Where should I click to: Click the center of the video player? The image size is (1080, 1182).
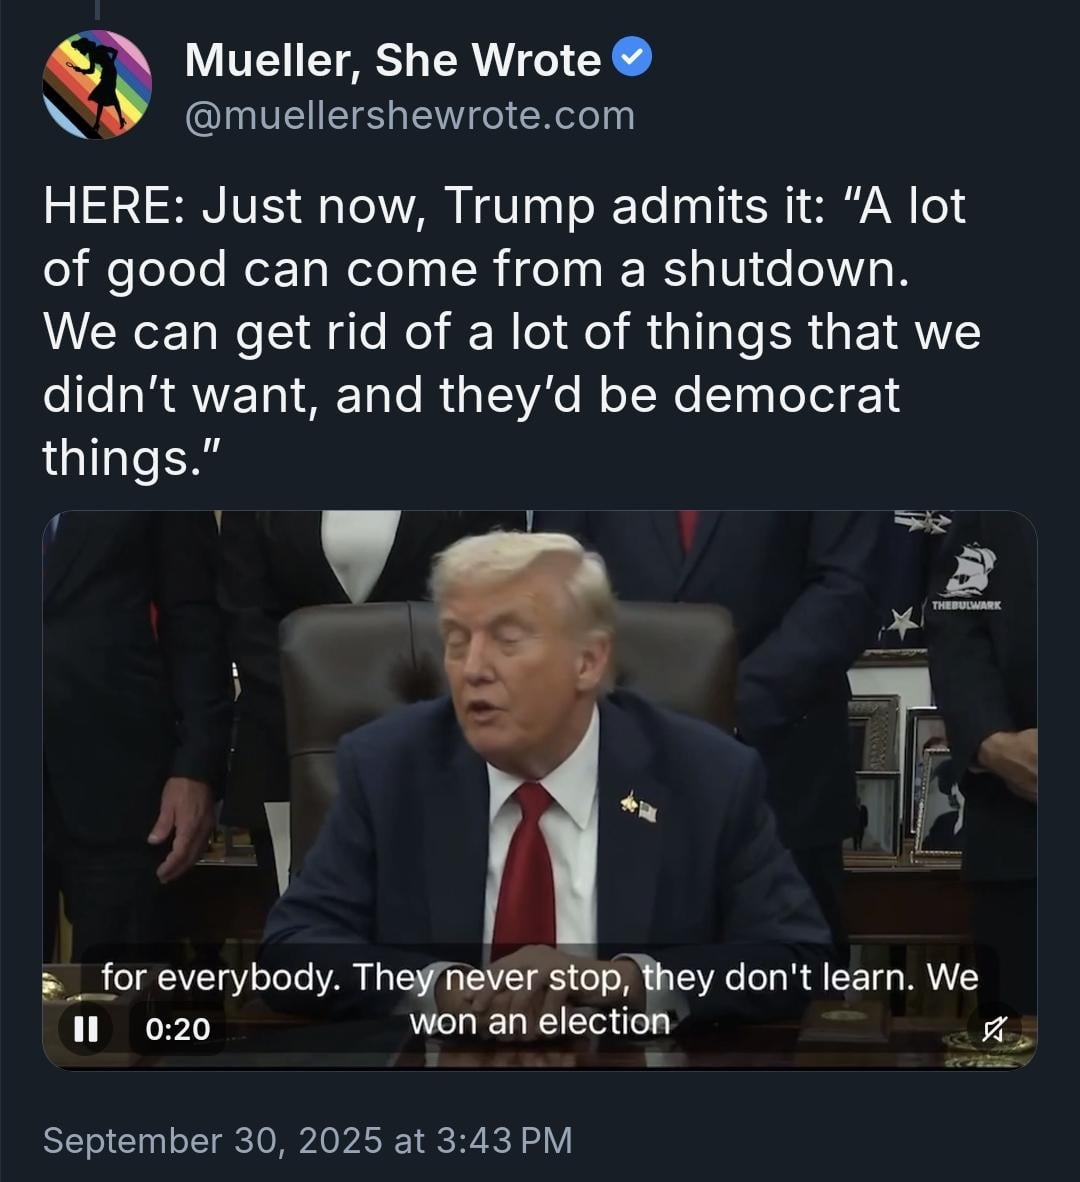(540, 789)
